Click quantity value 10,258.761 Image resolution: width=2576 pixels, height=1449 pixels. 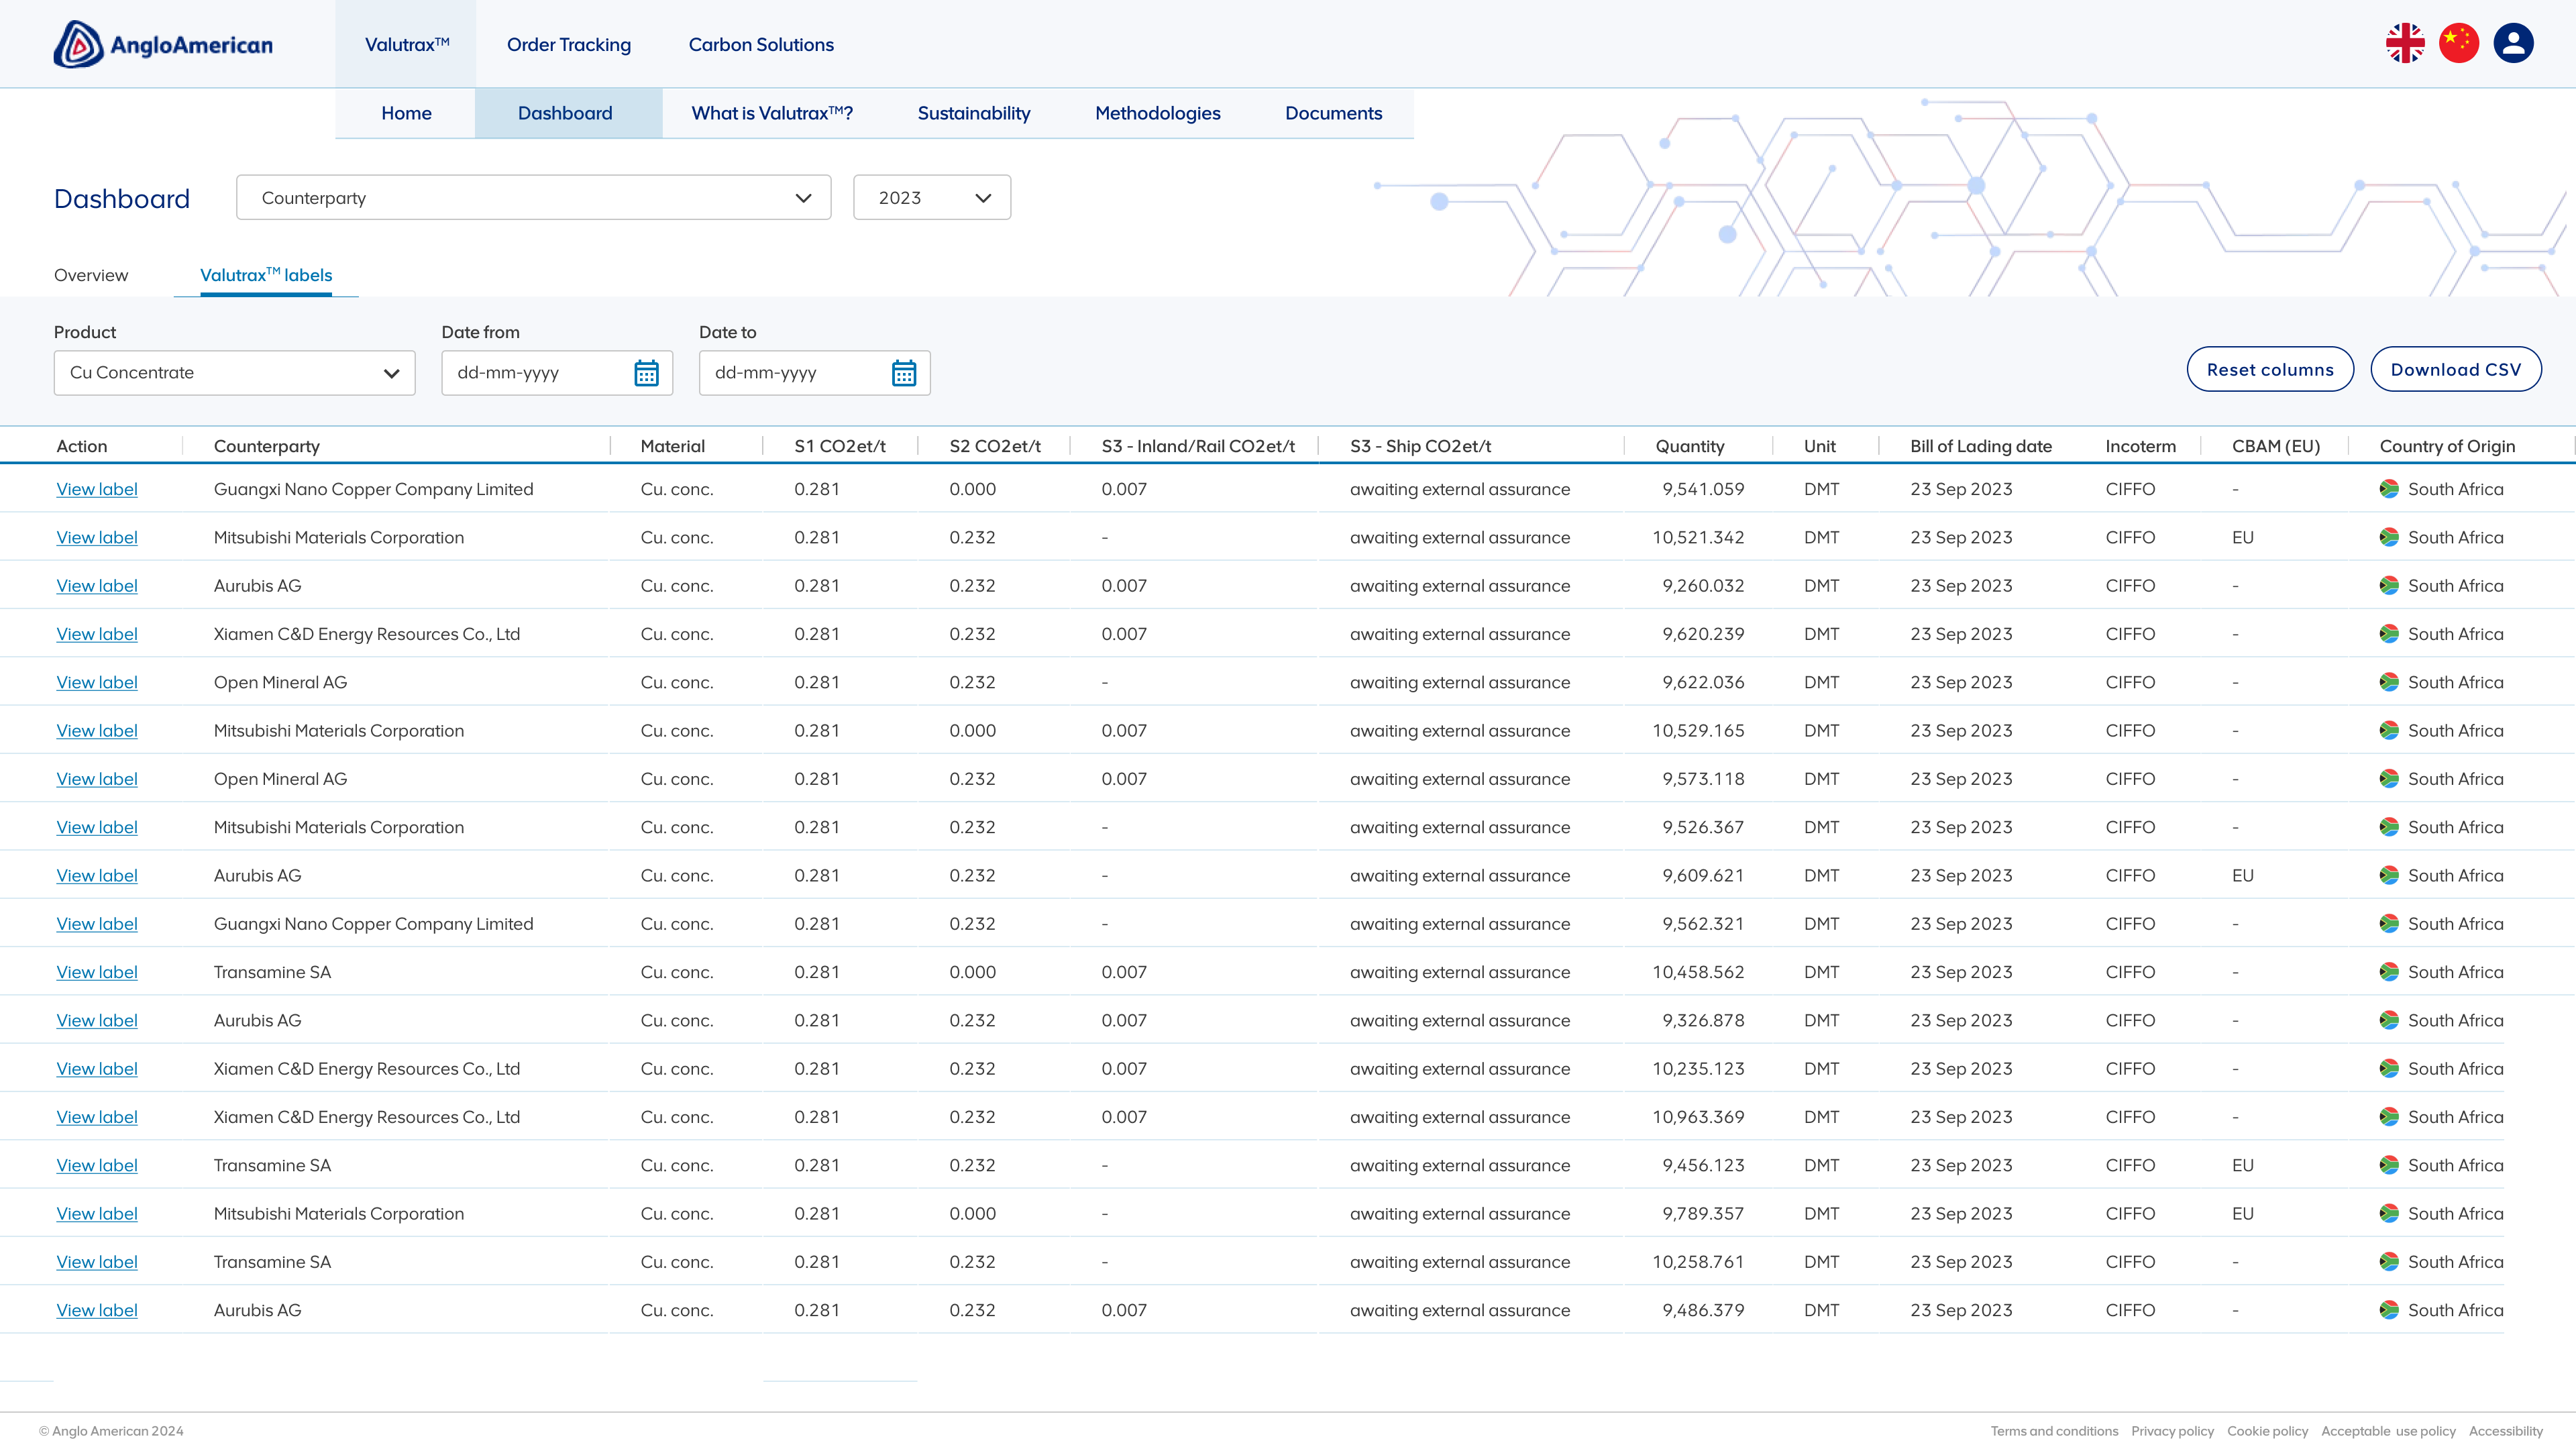coord(1698,1262)
